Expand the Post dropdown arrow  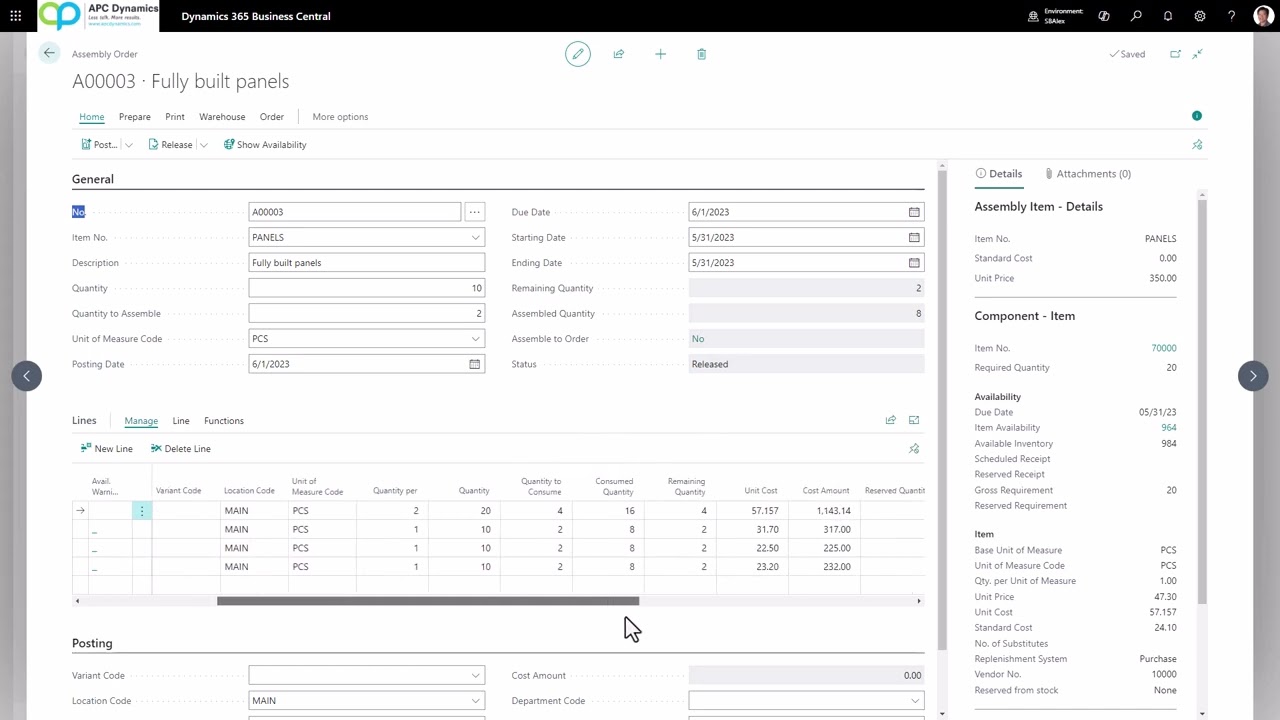(x=129, y=145)
